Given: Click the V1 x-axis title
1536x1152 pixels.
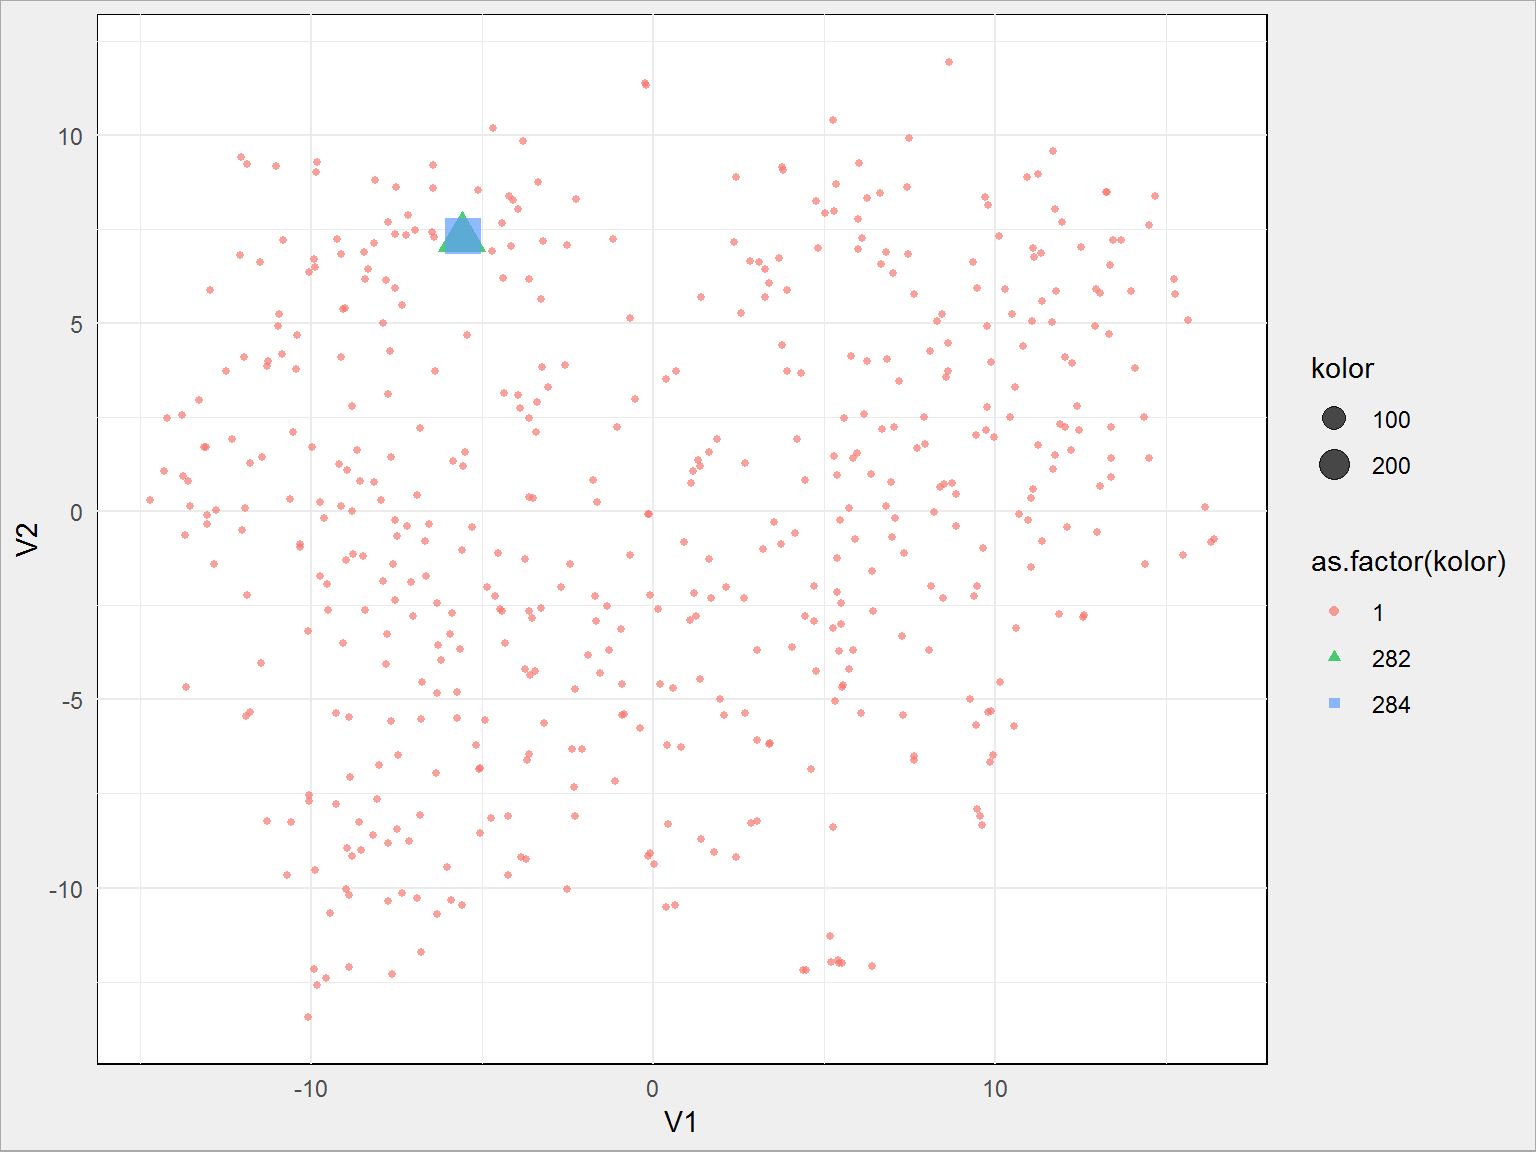Looking at the screenshot, I should point(681,1122).
